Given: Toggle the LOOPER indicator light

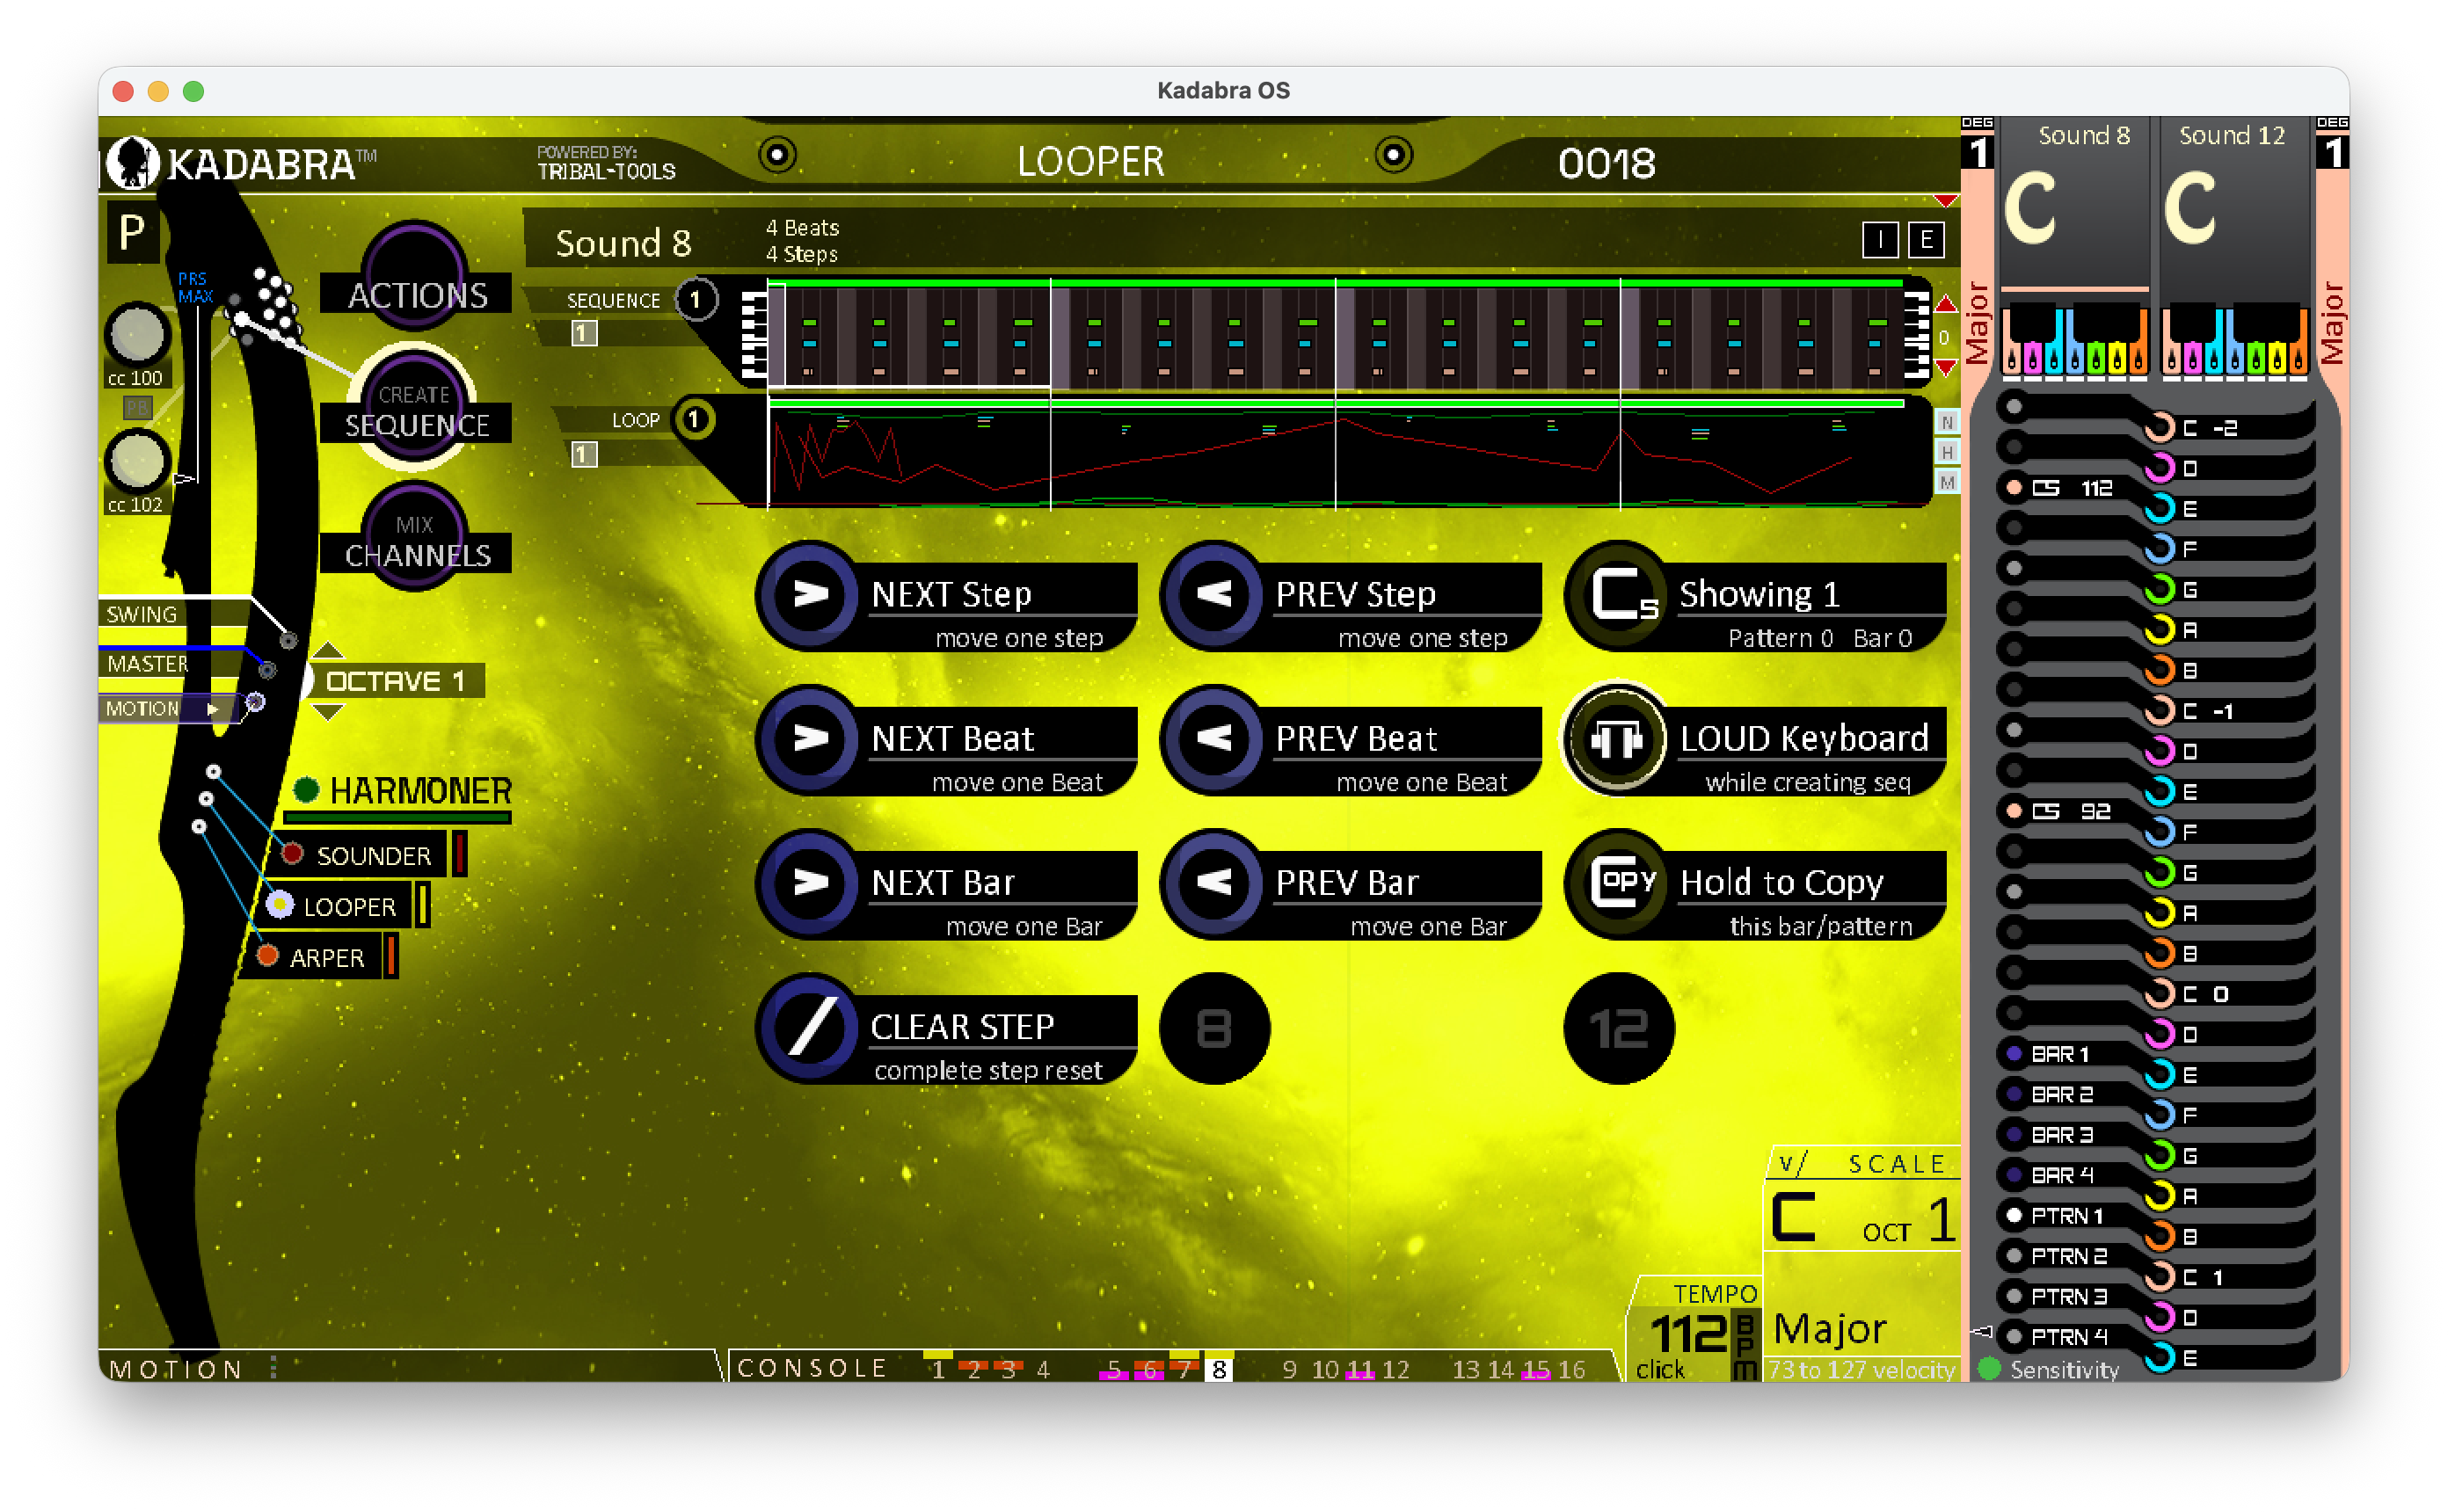Looking at the screenshot, I should point(280,905).
